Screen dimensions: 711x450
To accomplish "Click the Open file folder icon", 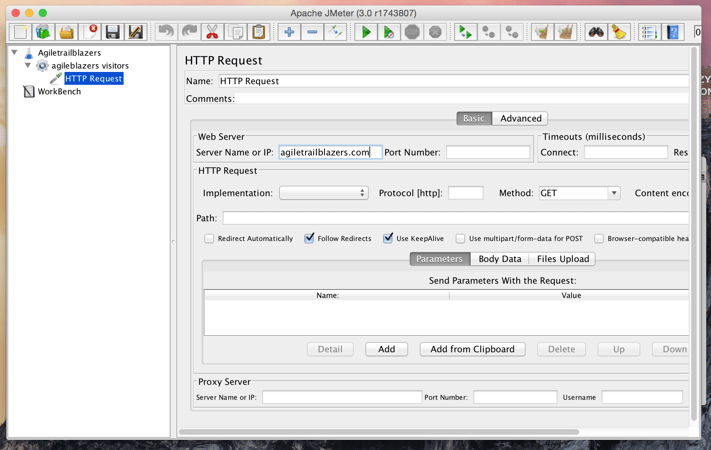I will point(67,32).
